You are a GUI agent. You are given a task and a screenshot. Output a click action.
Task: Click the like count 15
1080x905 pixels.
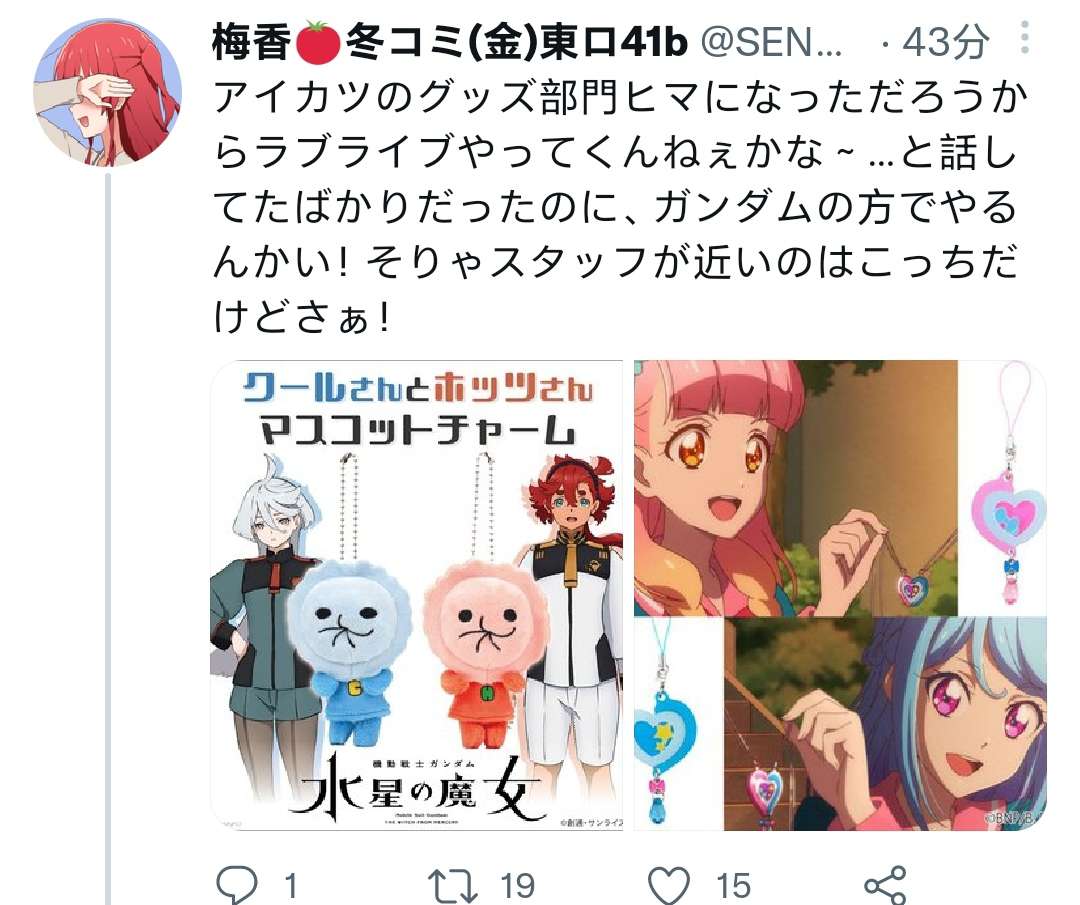coord(733,885)
